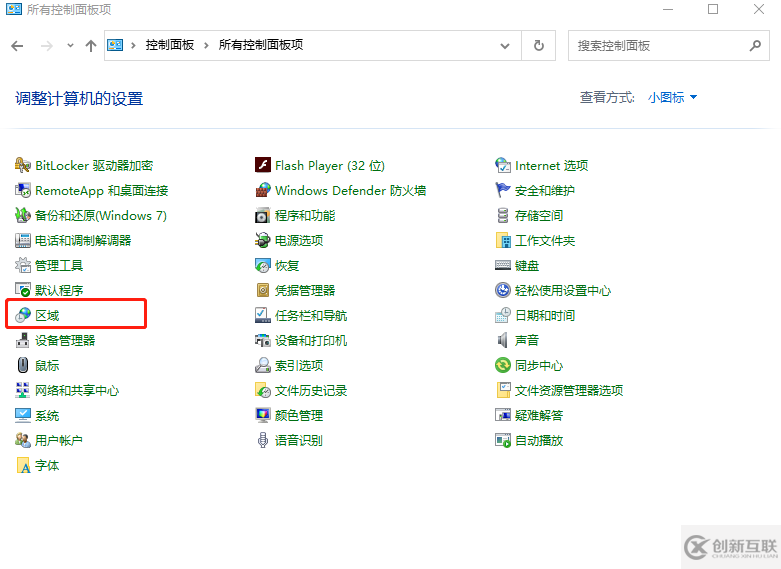Open the 键盘 link
The image size is (781, 569).
[526, 266]
